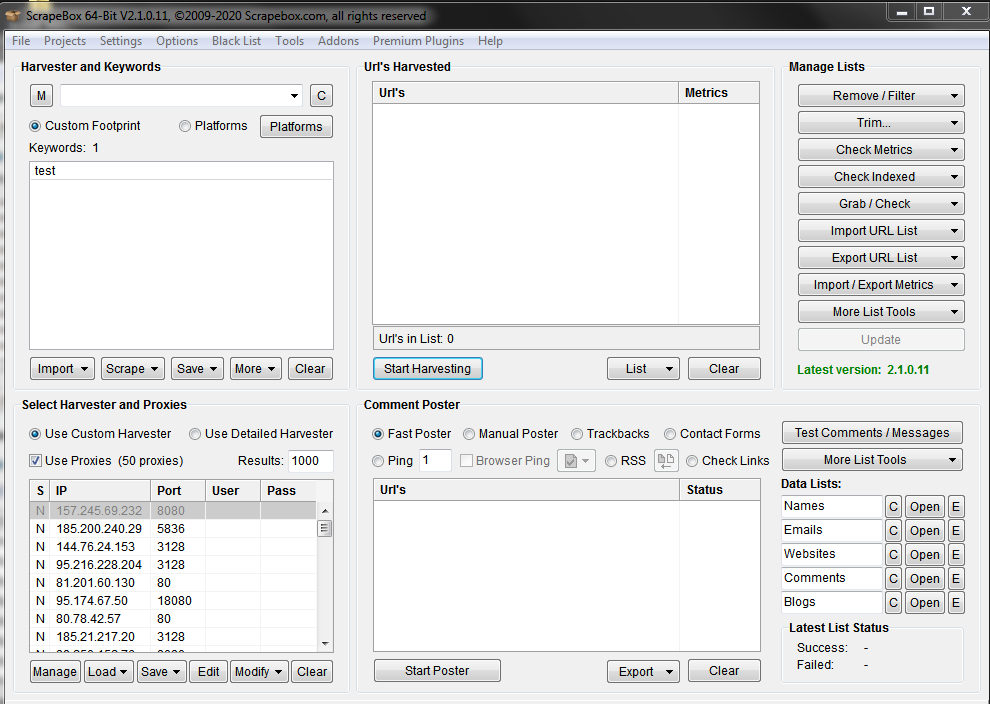Uncheck the Use Proxies checkbox
Image resolution: width=990 pixels, height=704 pixels.
[x=35, y=461]
